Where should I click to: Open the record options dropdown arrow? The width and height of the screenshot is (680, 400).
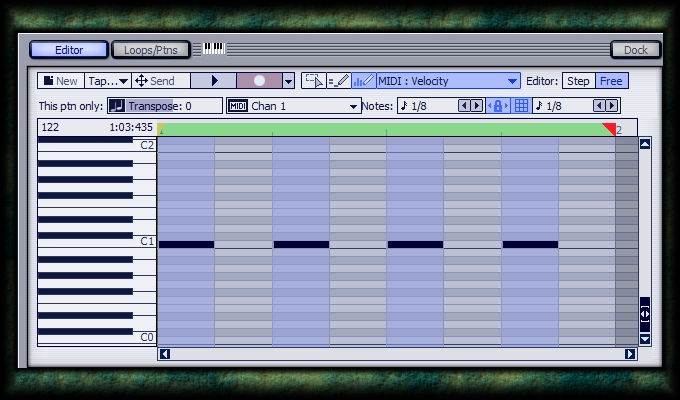pyautogui.click(x=288, y=81)
